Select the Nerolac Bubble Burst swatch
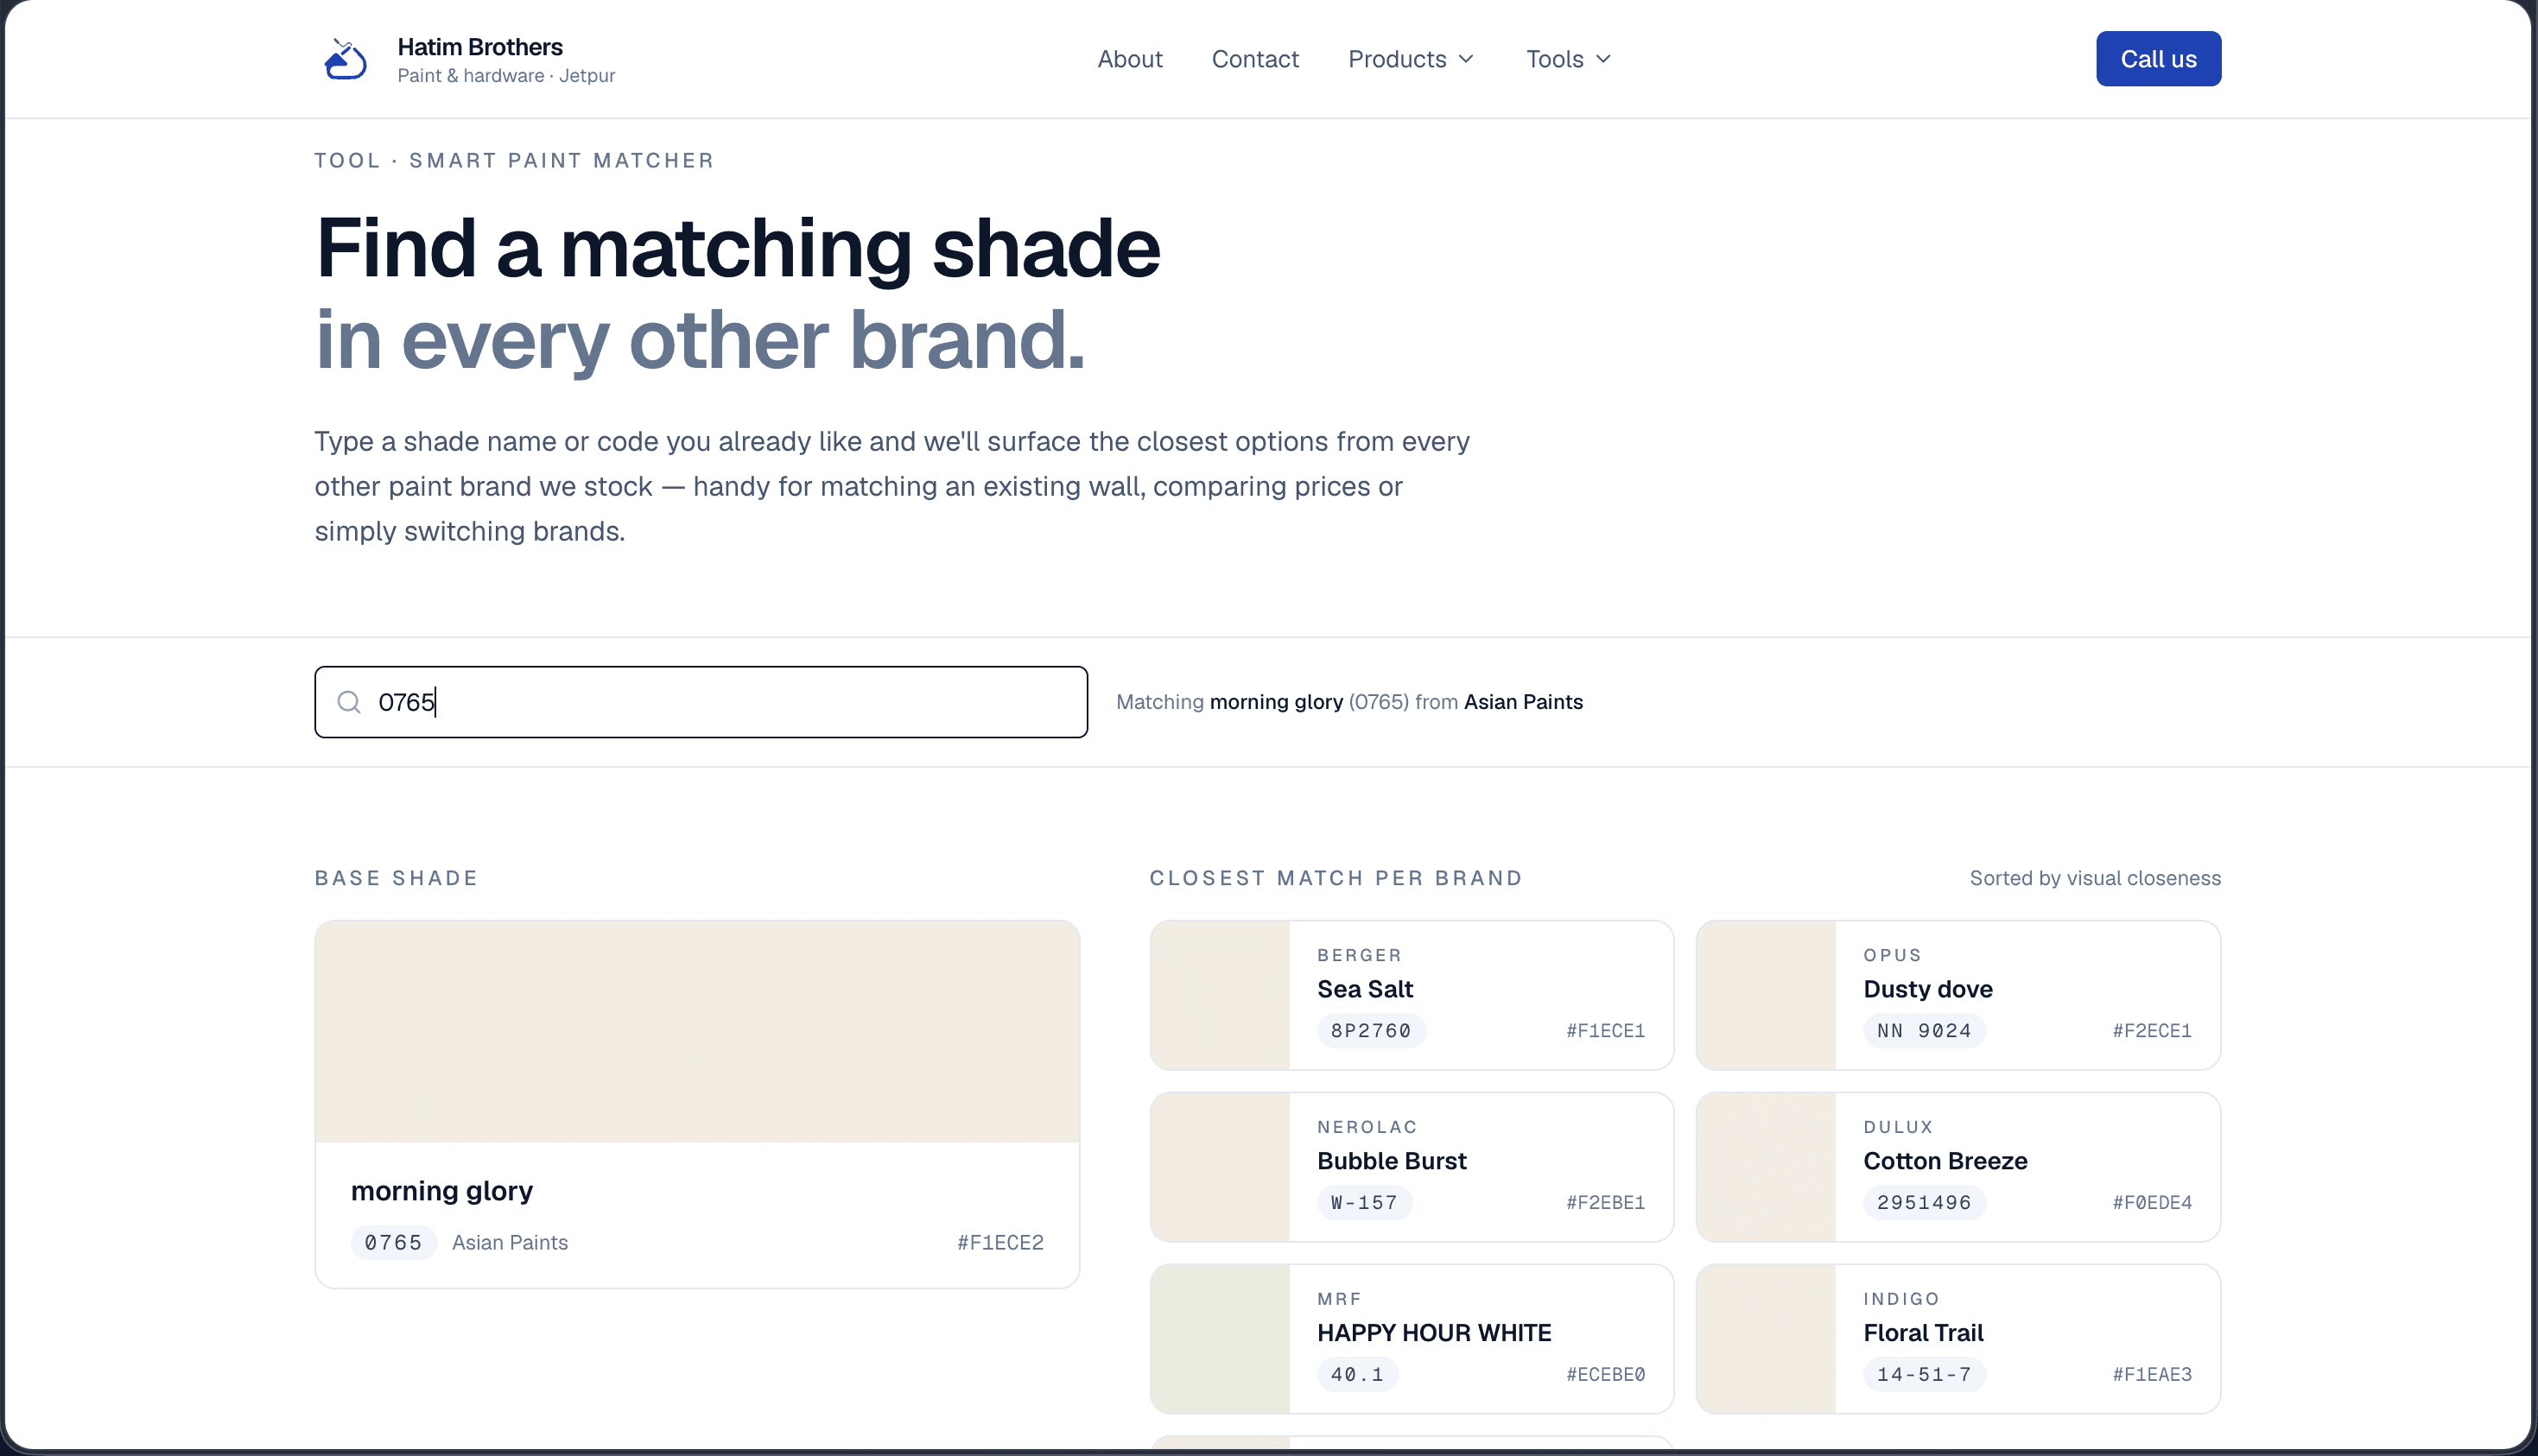The image size is (2538, 1456). click(x=1220, y=1167)
